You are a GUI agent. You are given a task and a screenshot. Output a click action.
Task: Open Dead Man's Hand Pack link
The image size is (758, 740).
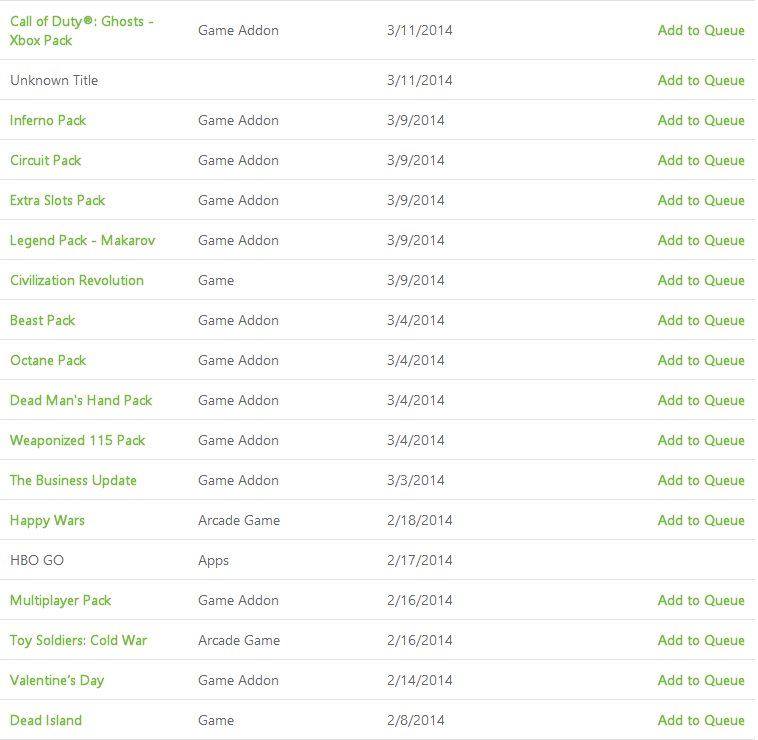pyautogui.click(x=81, y=401)
